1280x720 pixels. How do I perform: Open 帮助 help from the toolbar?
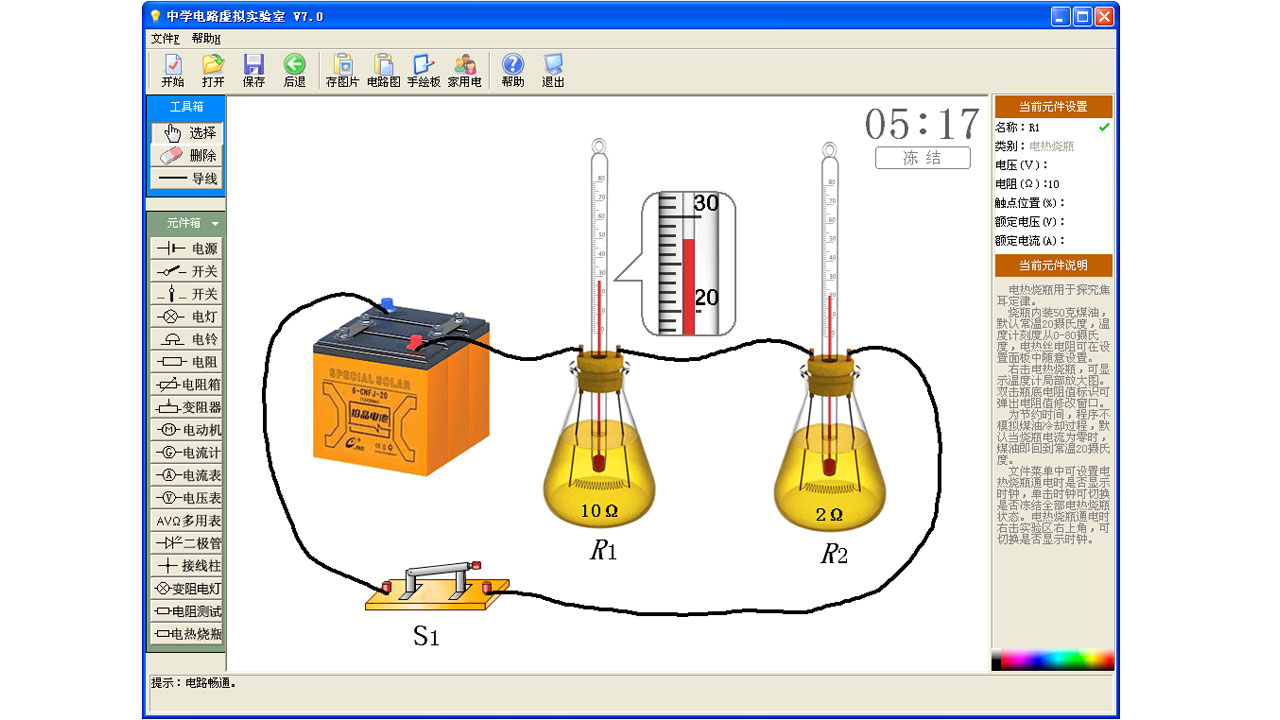(512, 70)
